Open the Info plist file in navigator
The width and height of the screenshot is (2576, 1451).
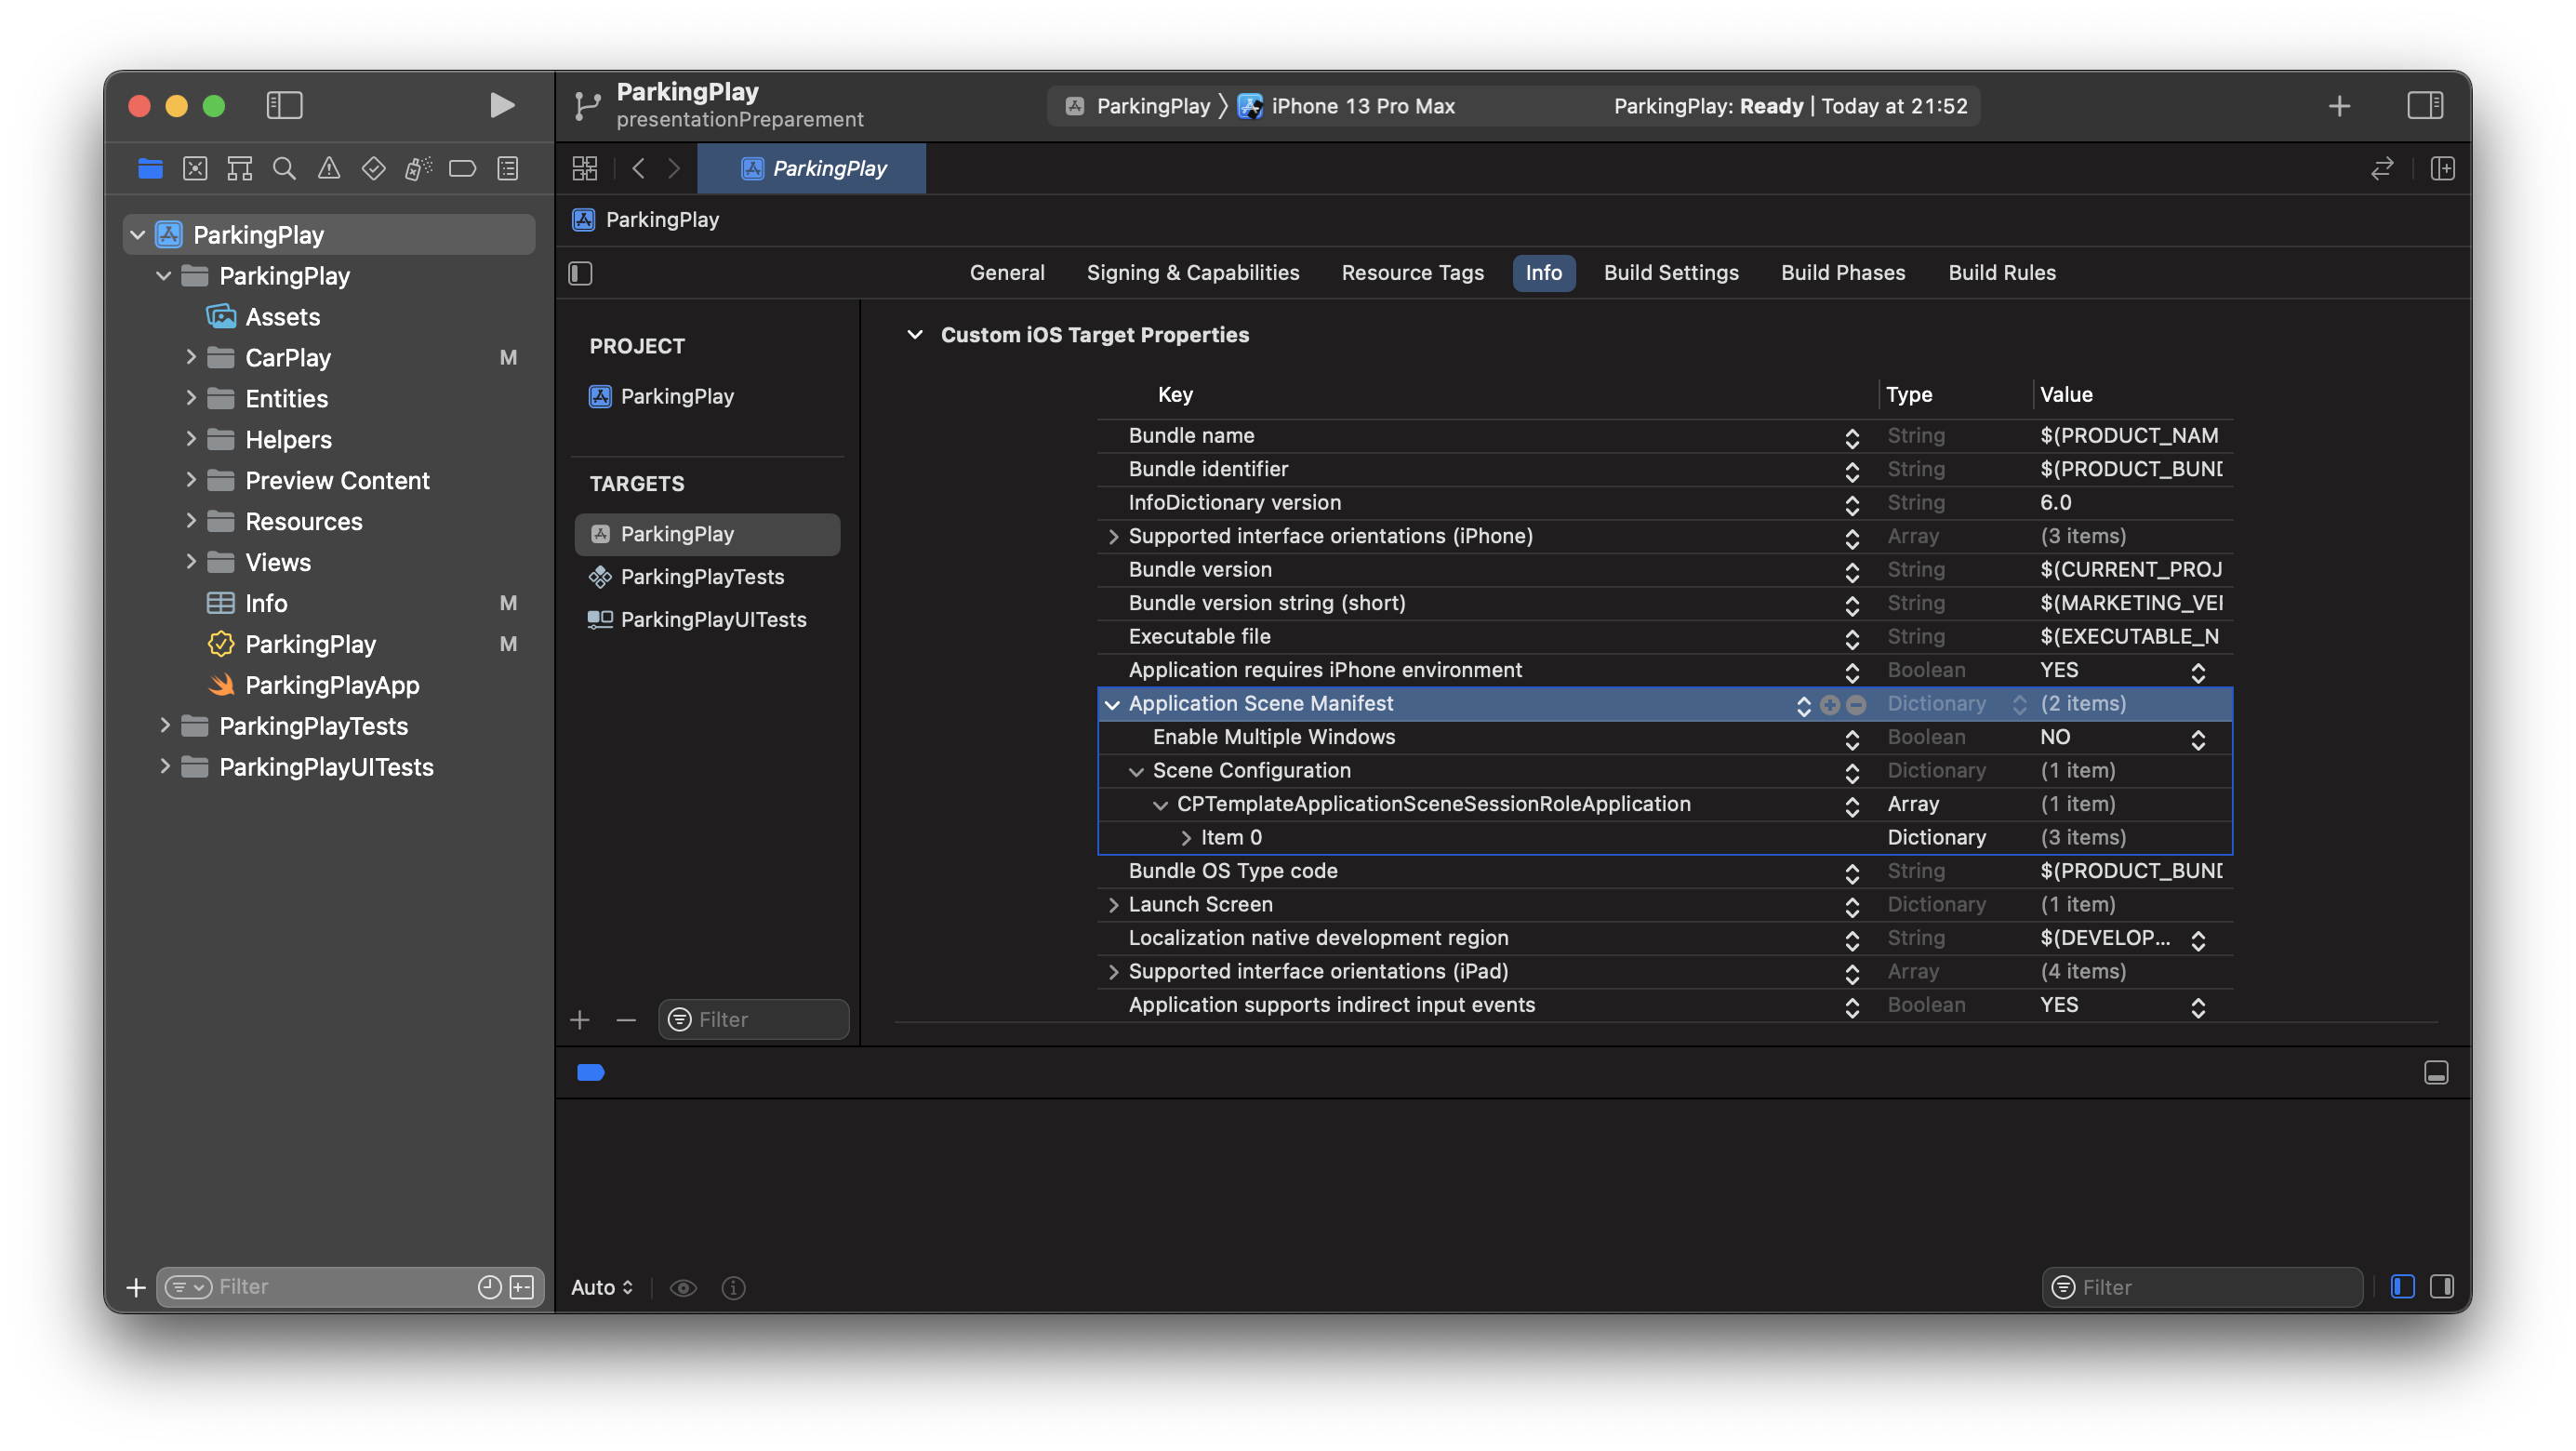266,603
